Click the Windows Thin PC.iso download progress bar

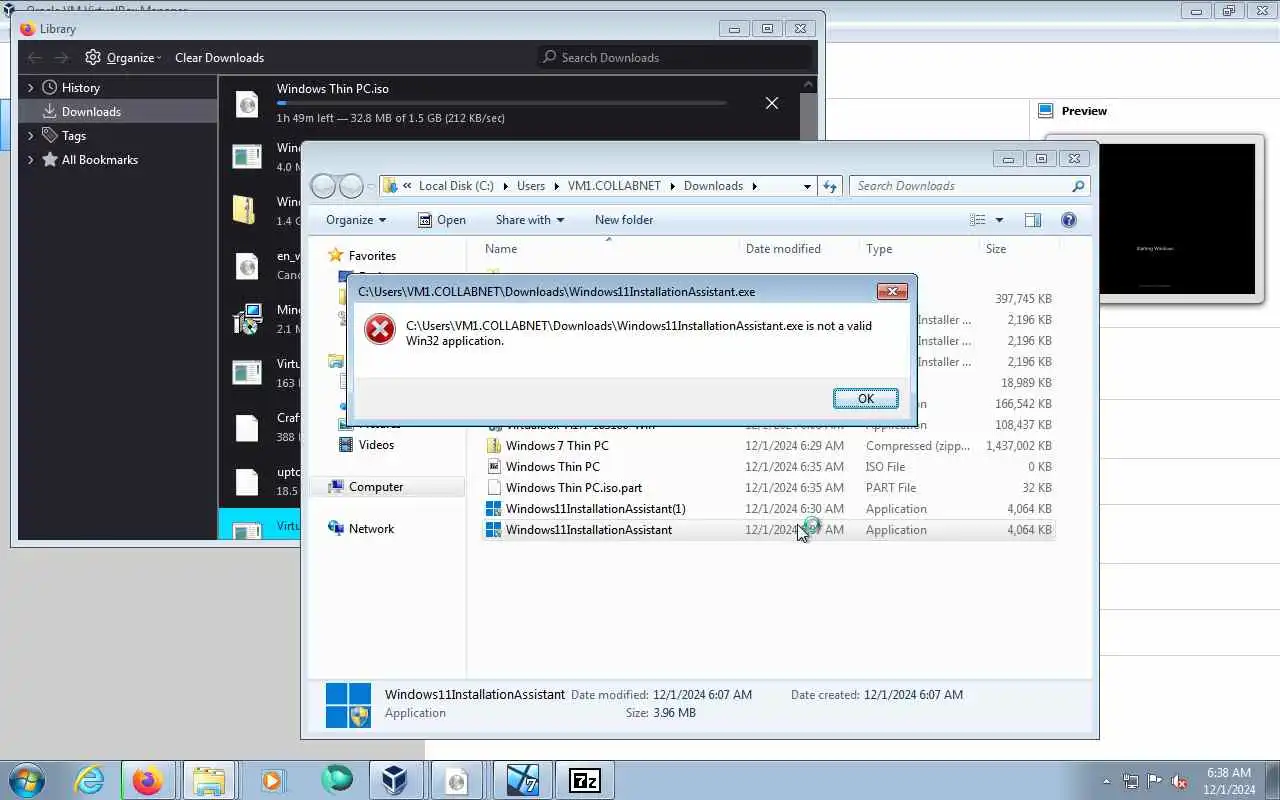501,102
